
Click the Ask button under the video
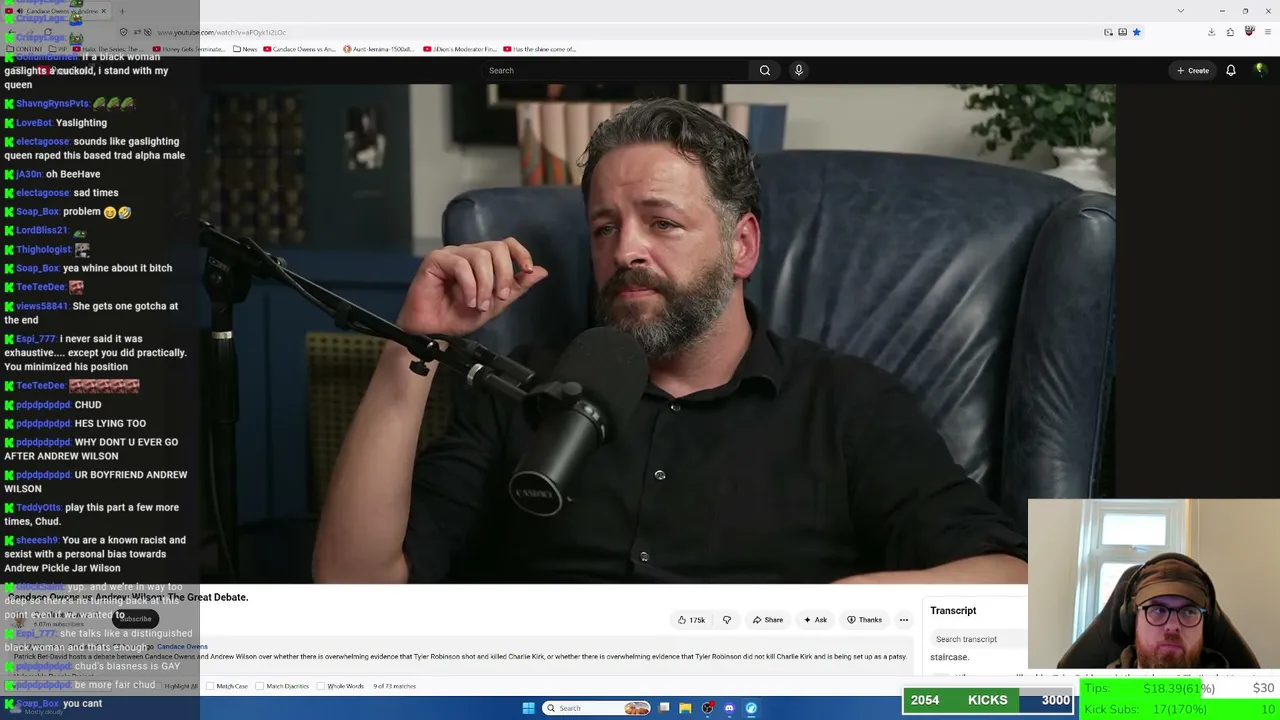[x=816, y=620]
